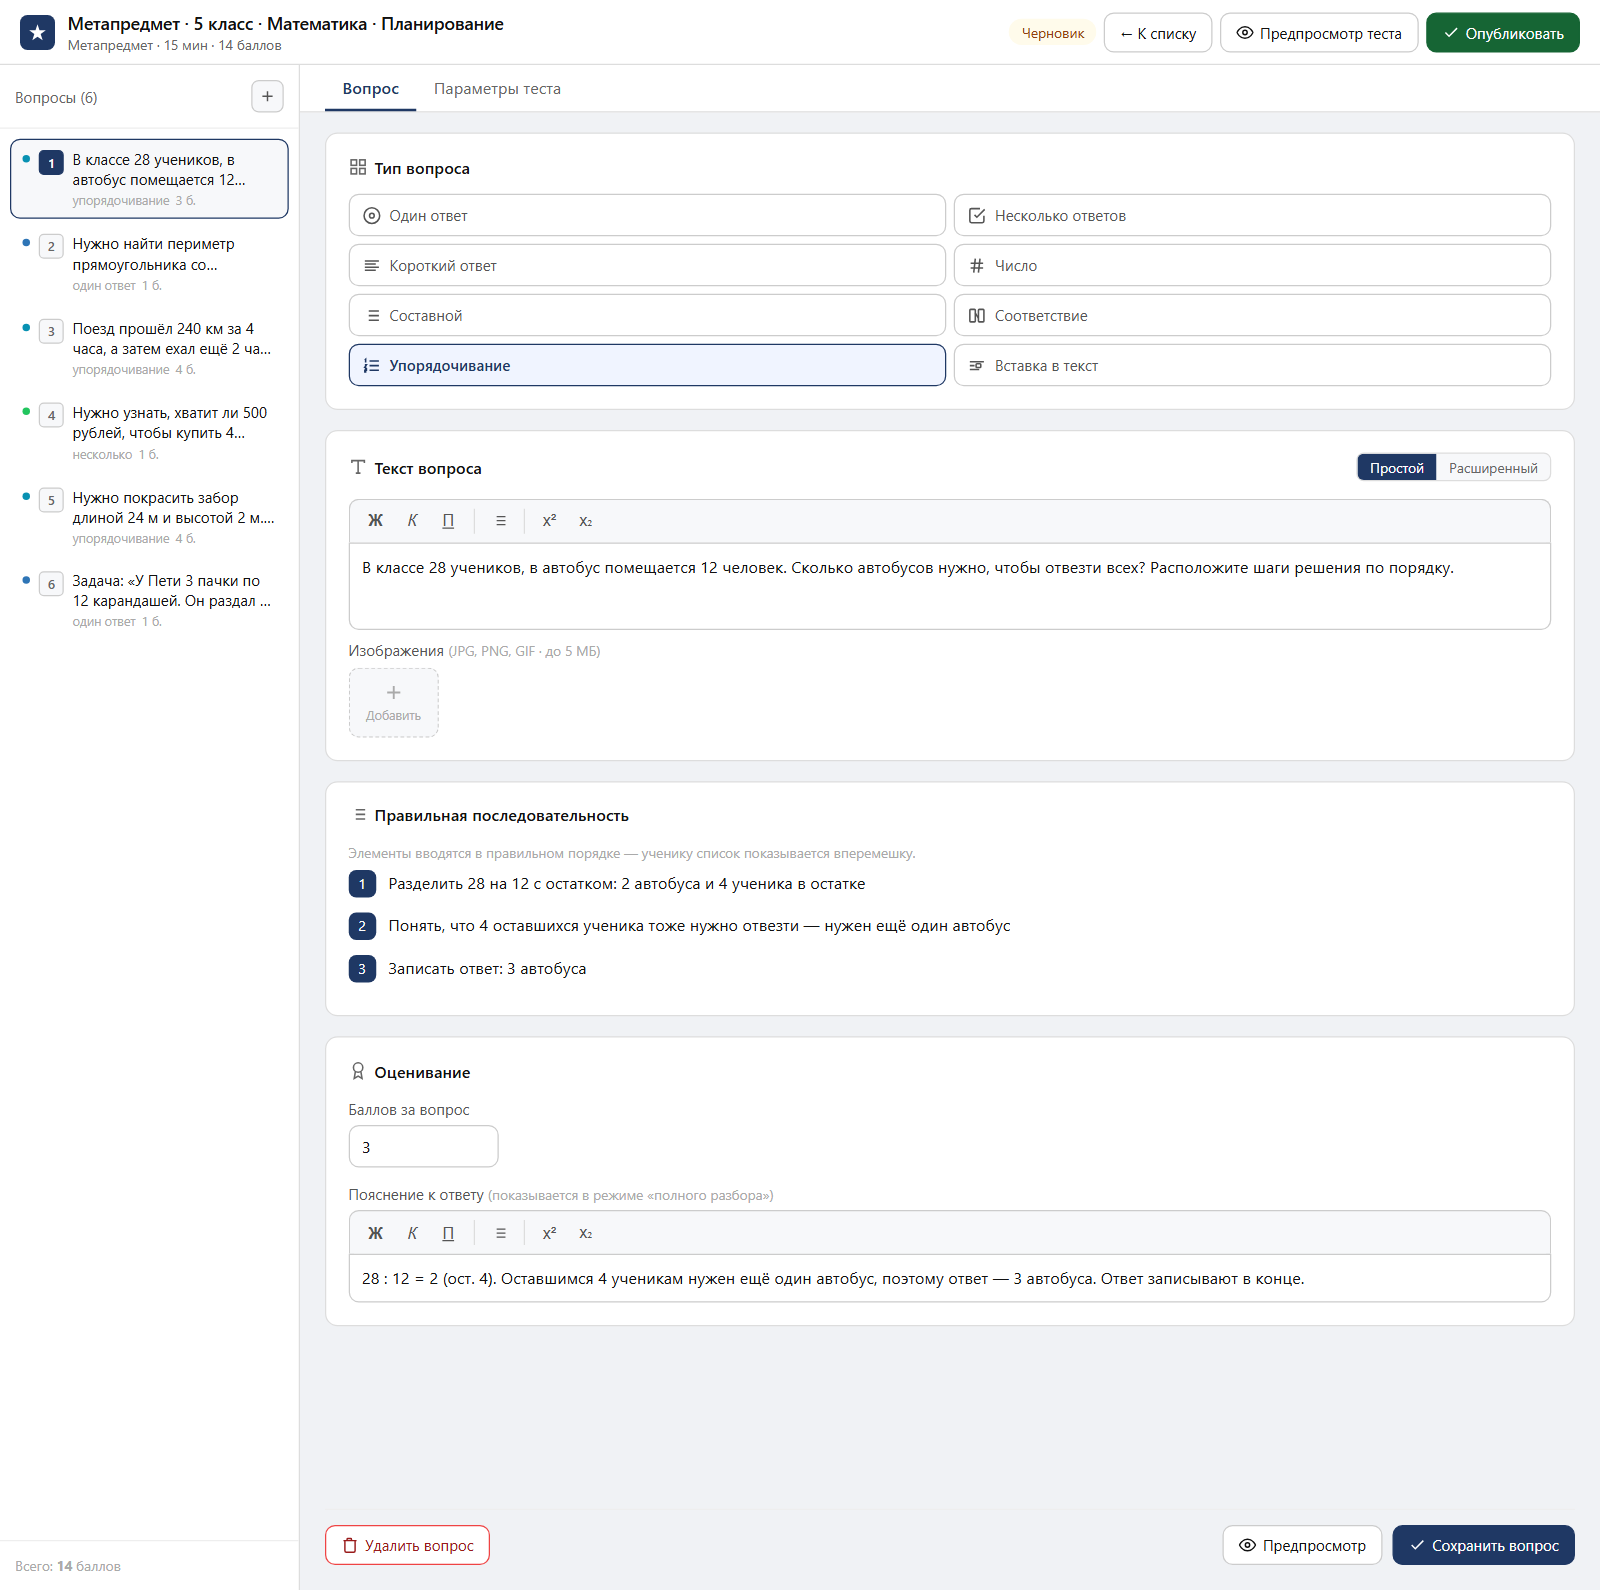
Task: Add an image with the Добавить tile
Action: click(394, 703)
